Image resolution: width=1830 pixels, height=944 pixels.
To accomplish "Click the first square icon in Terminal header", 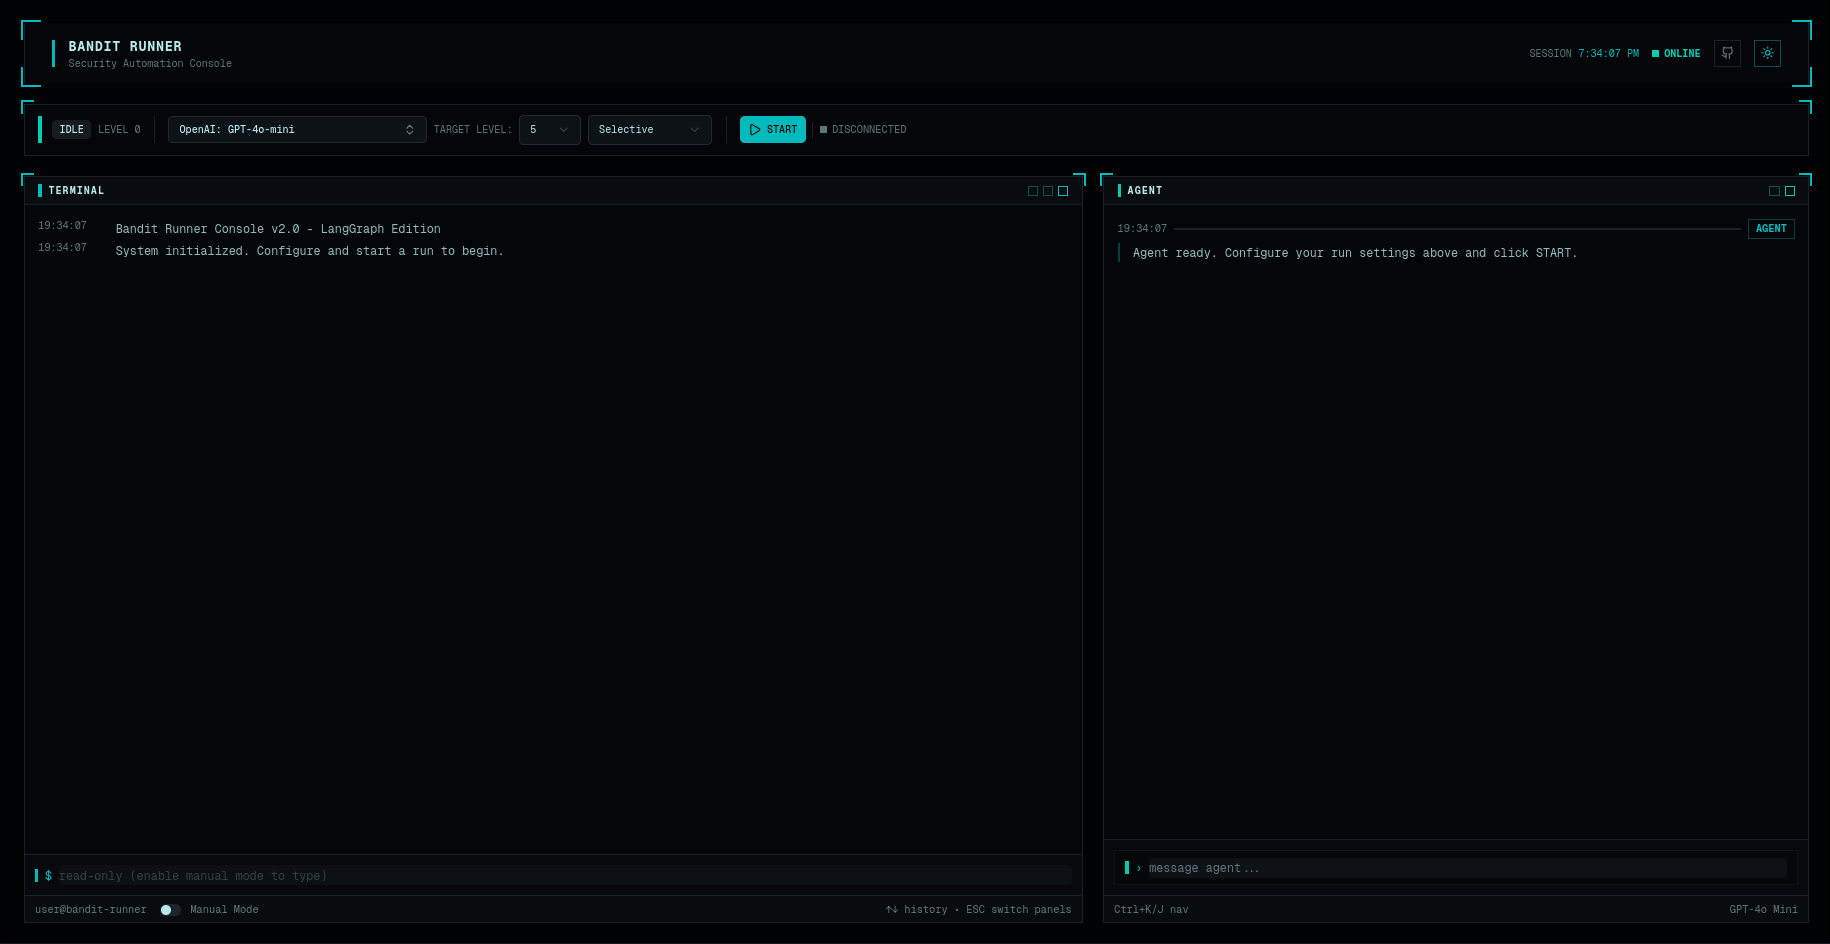I will pos(1033,191).
